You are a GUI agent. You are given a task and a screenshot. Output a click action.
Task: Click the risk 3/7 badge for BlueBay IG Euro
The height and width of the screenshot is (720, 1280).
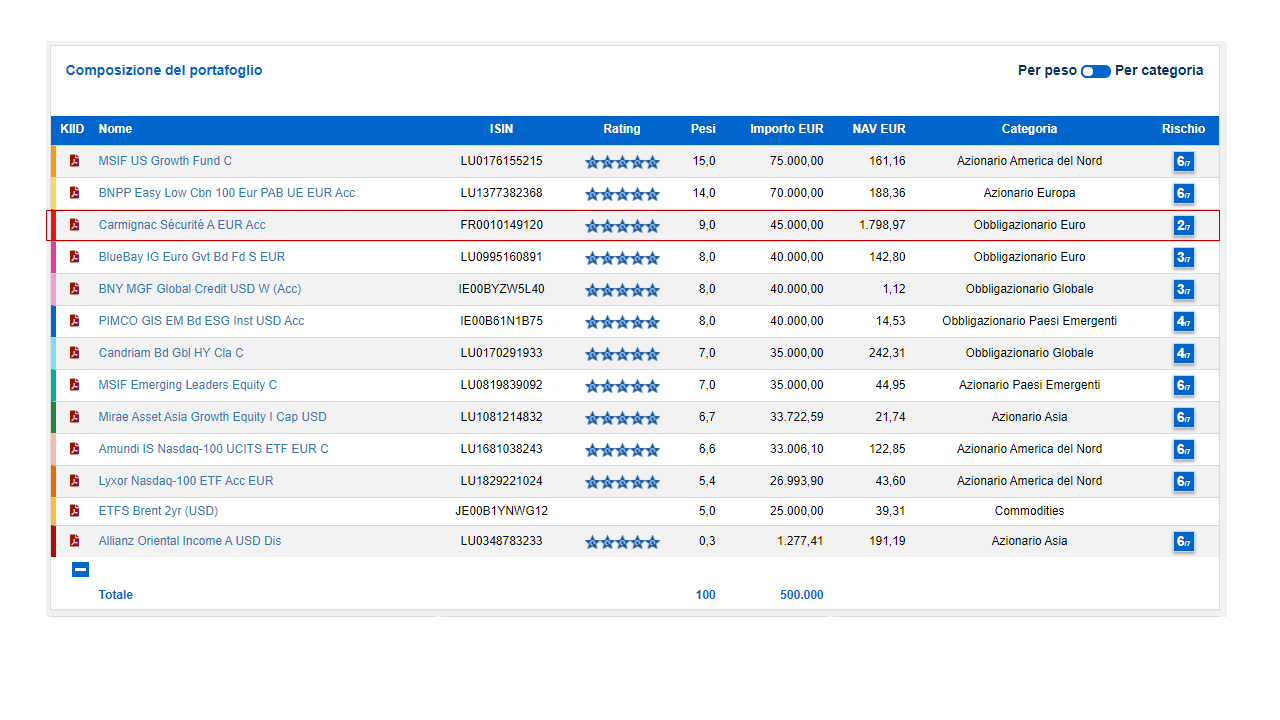click(x=1184, y=258)
